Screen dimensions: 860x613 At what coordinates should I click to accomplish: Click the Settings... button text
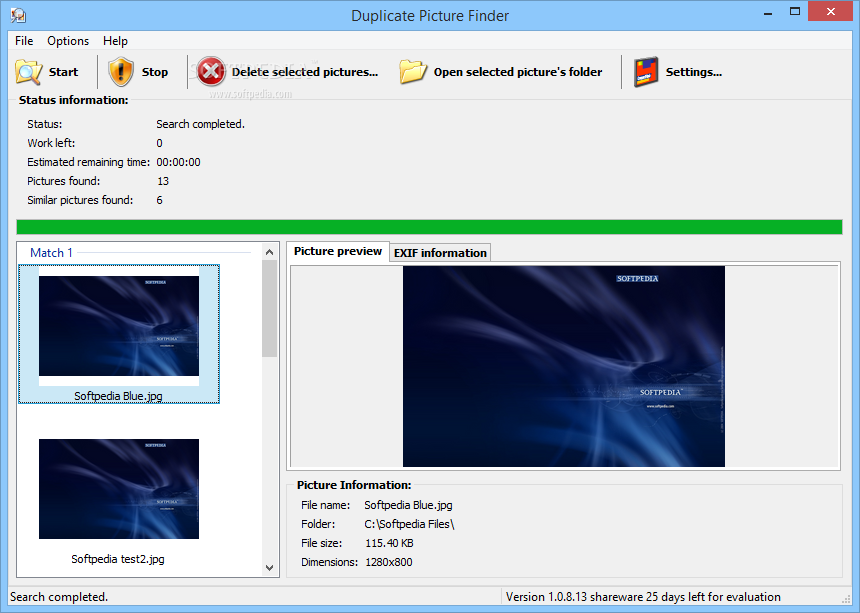click(694, 72)
